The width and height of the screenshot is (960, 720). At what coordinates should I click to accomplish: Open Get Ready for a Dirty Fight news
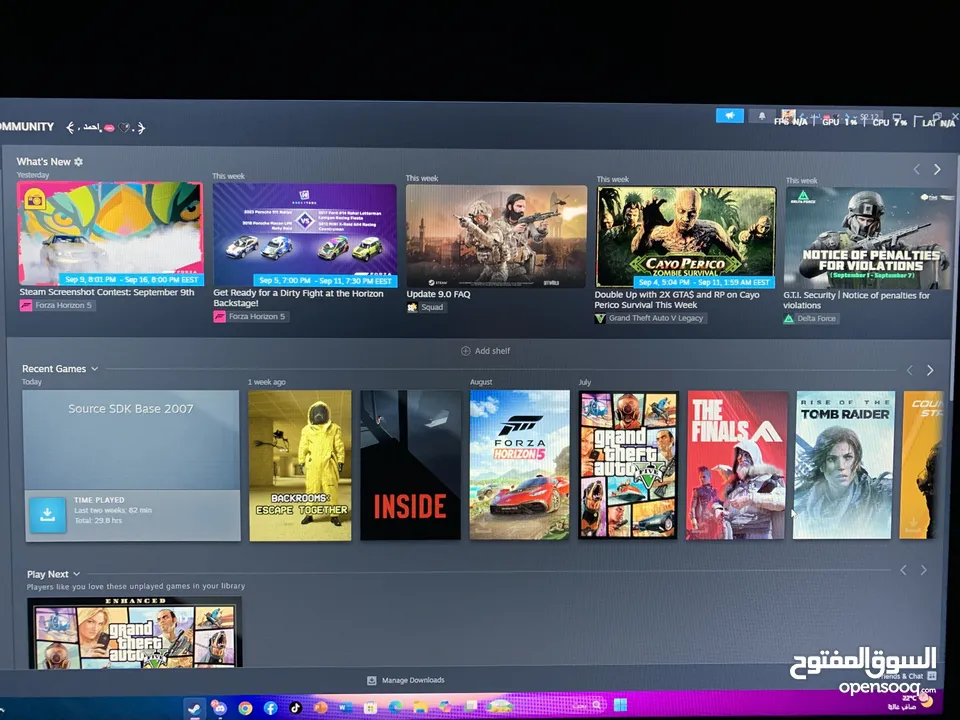(x=298, y=298)
